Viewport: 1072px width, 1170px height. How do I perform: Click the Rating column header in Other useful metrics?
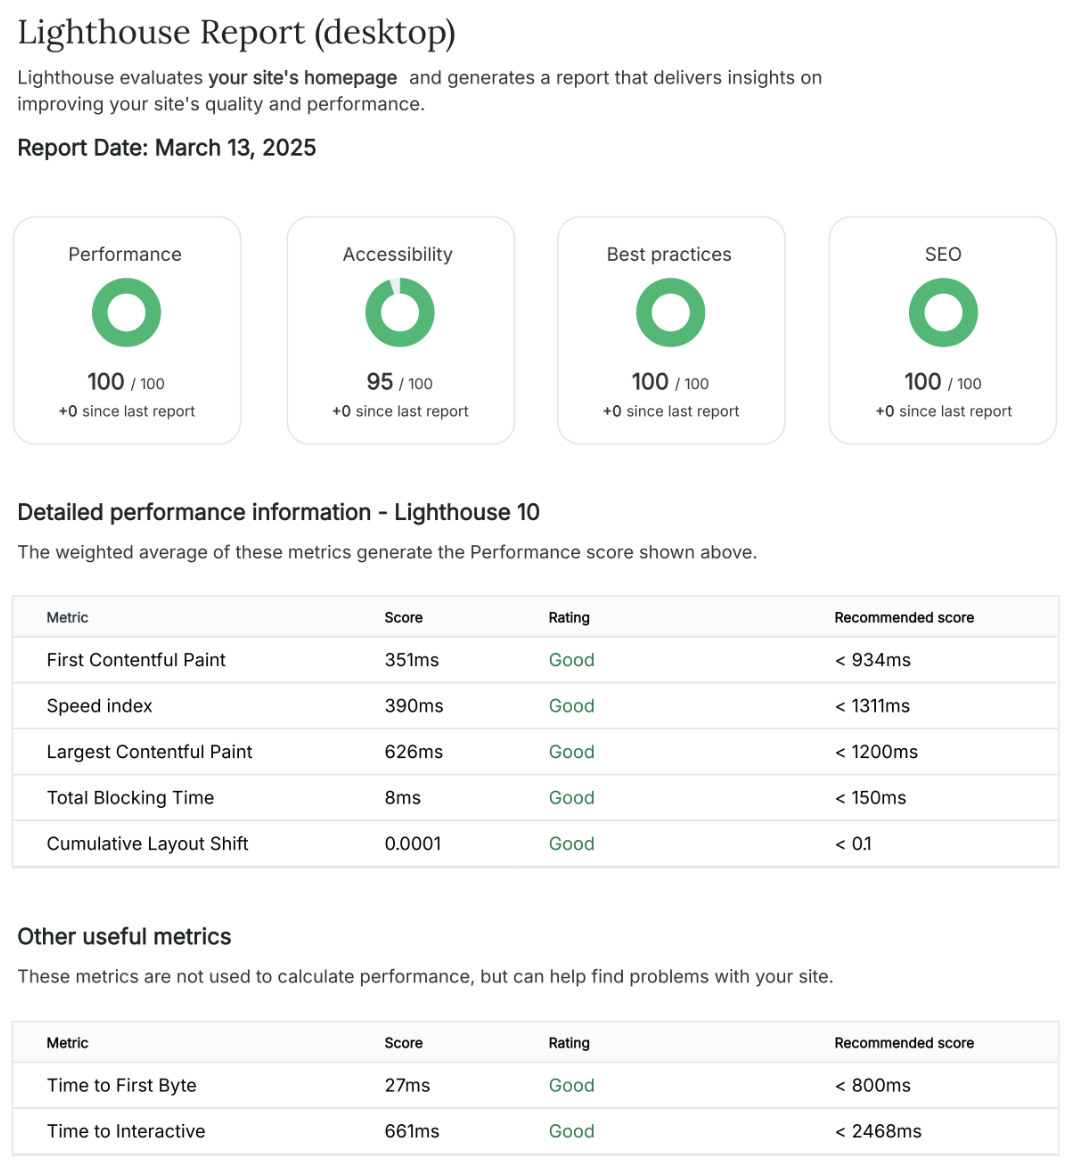tap(568, 1043)
